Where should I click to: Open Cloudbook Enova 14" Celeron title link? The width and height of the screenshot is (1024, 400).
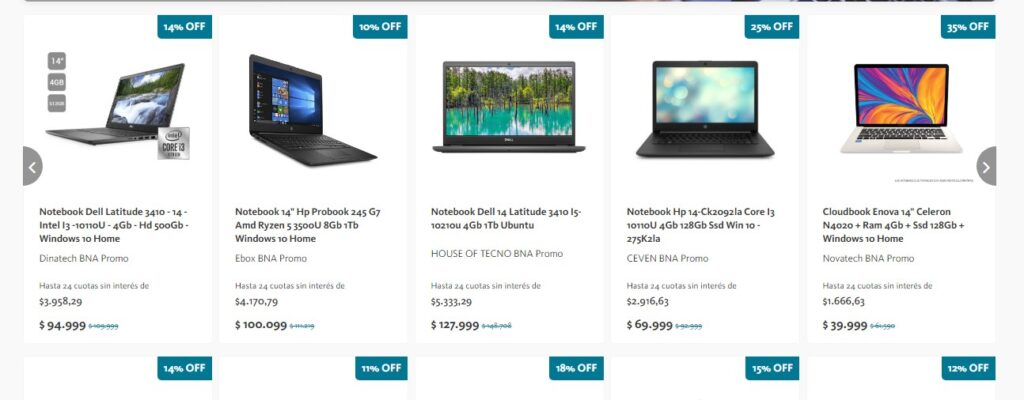(893, 225)
